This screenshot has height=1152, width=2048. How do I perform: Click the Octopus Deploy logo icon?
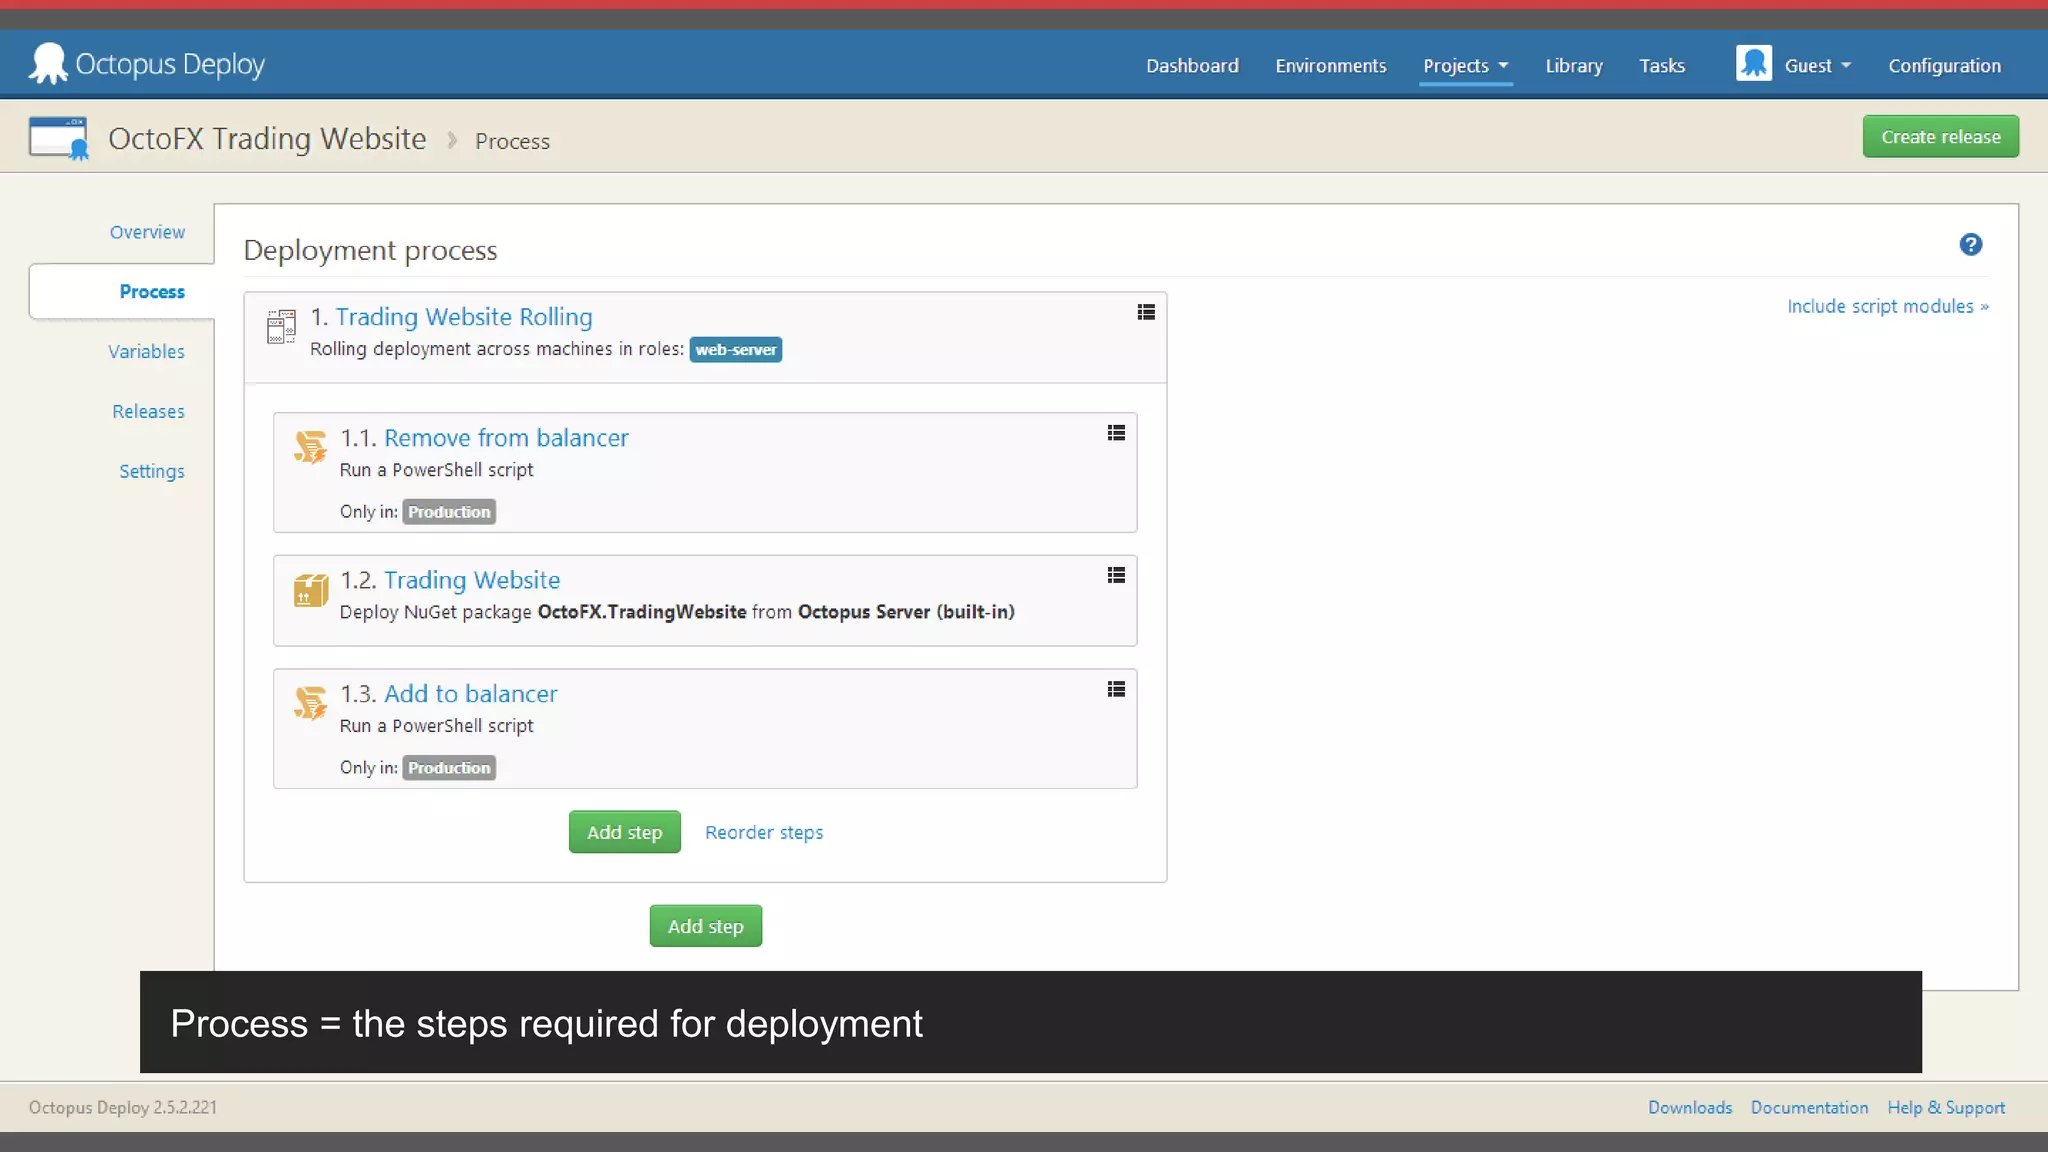(48, 64)
